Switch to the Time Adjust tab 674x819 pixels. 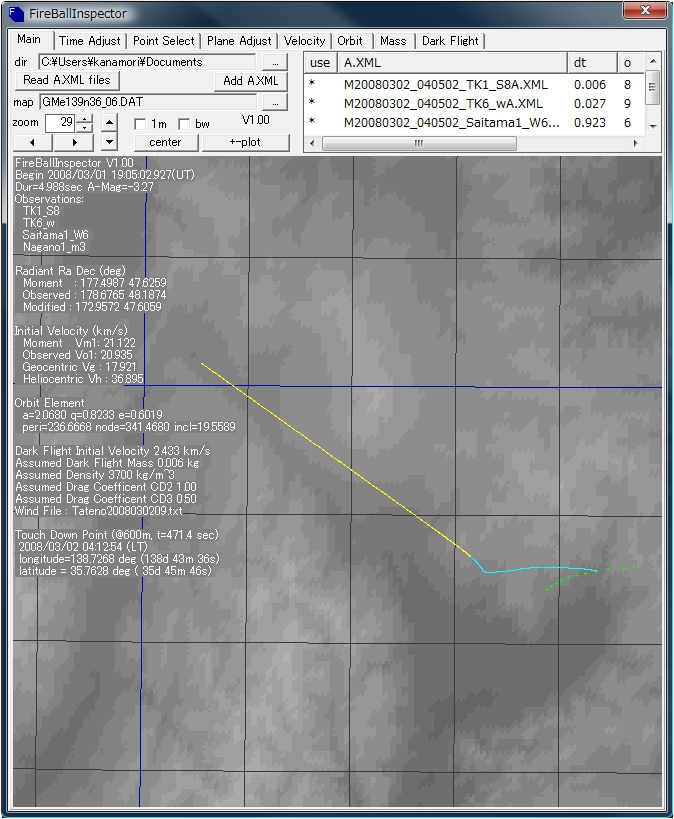pos(89,41)
